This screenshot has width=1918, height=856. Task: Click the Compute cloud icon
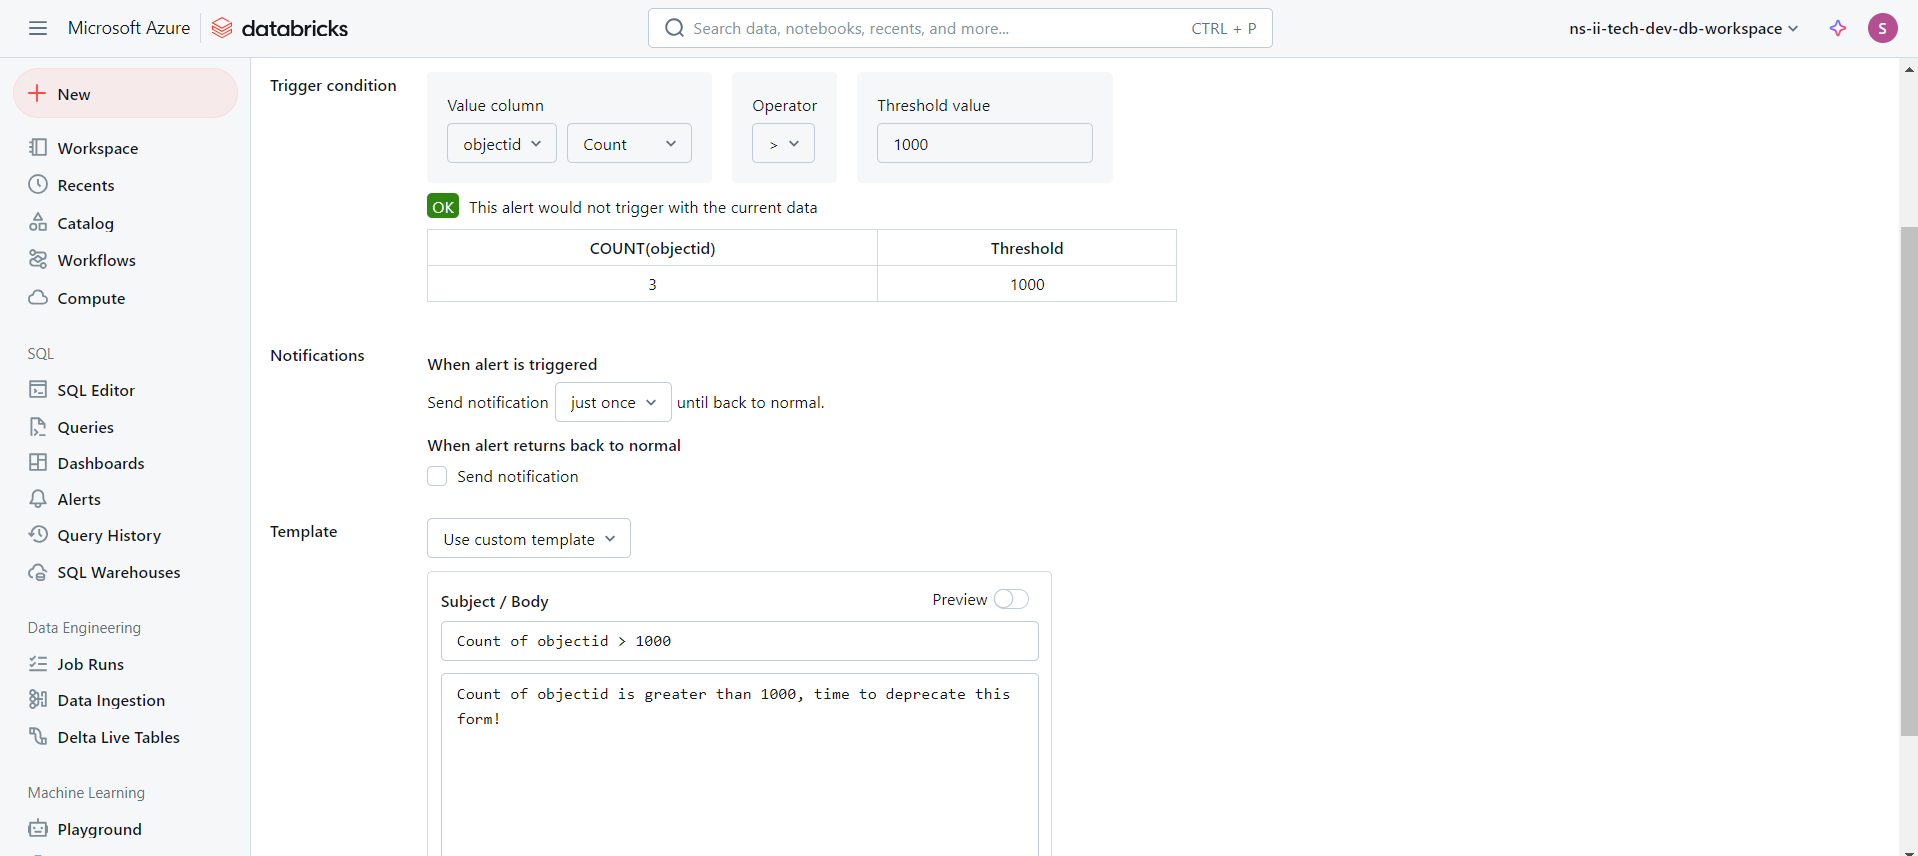38,297
